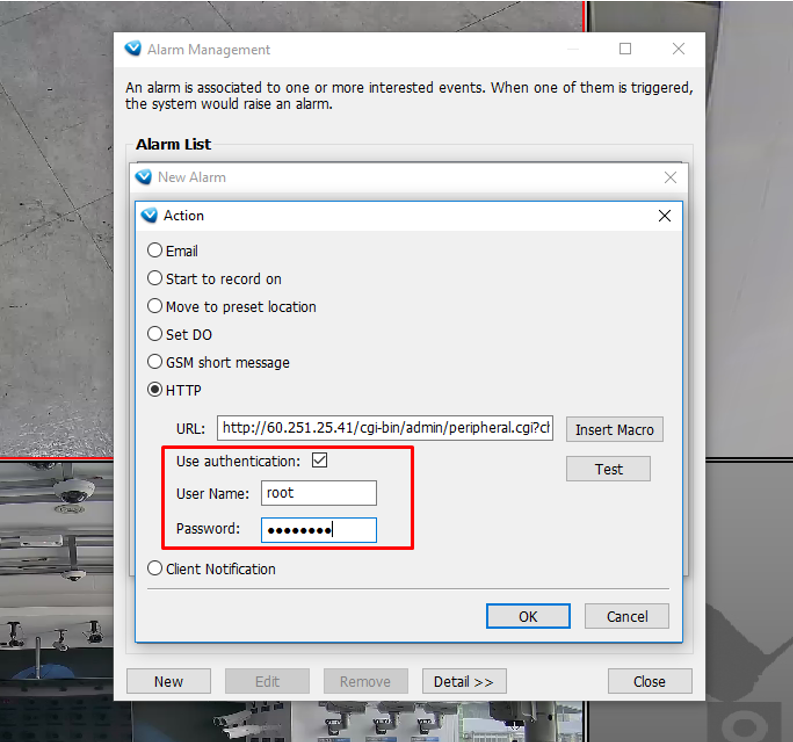Click the Close button in Alarm Management
Screen dimensions: 793x742
pos(649,682)
